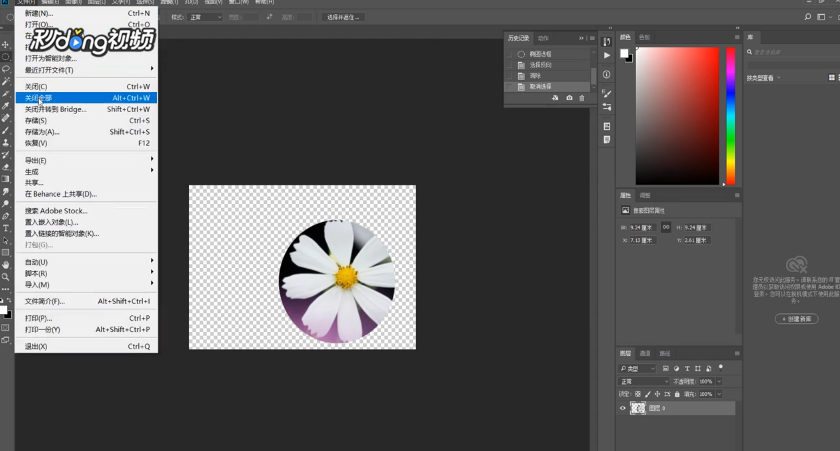Select the Hand tool
Viewport: 840px width, 451px height.
(6, 265)
